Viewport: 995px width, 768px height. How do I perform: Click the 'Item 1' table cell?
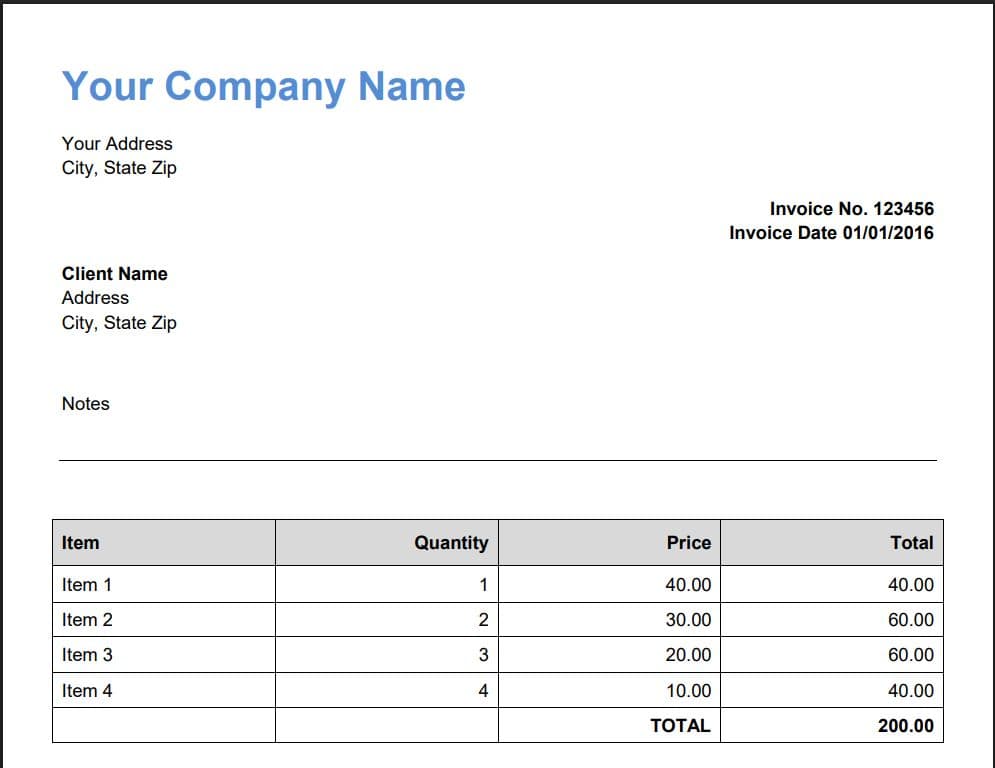87,585
